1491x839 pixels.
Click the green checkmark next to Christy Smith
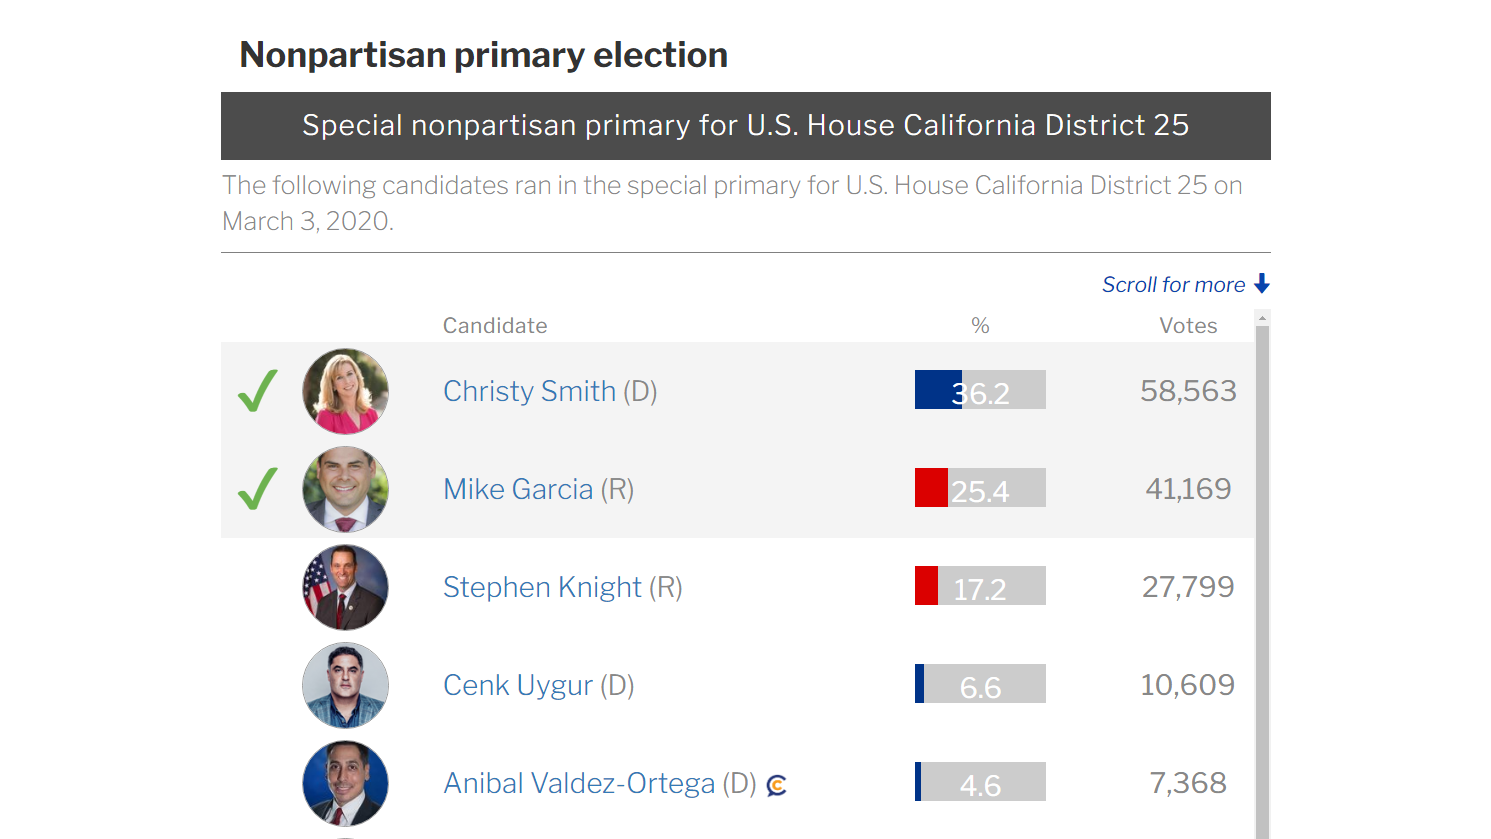point(257,391)
